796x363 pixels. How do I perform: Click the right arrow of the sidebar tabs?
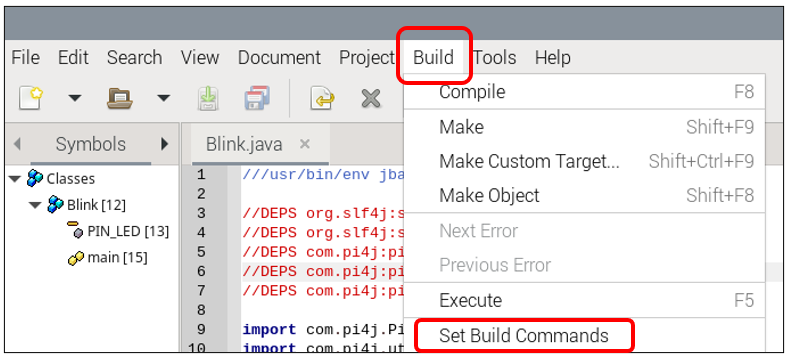pos(164,144)
